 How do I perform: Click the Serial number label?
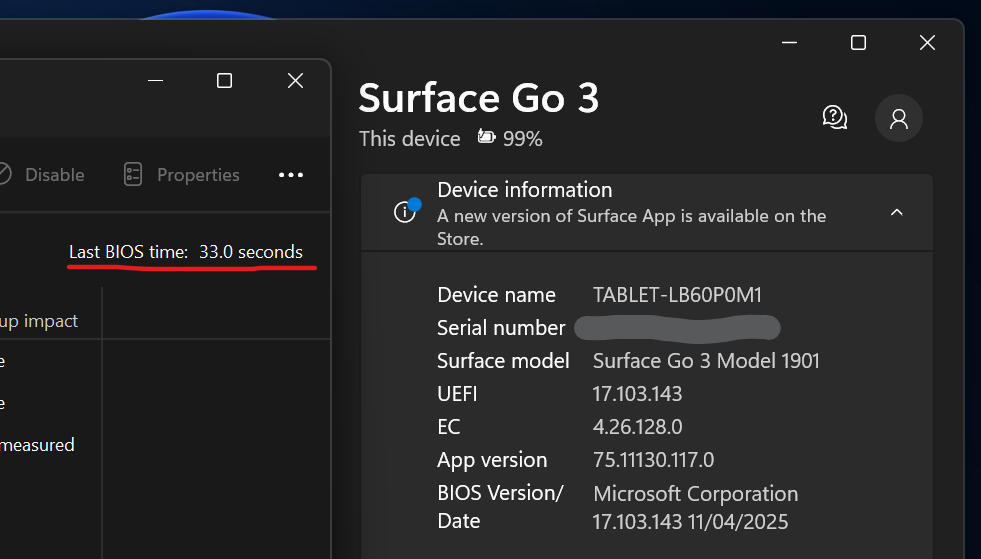(x=501, y=328)
